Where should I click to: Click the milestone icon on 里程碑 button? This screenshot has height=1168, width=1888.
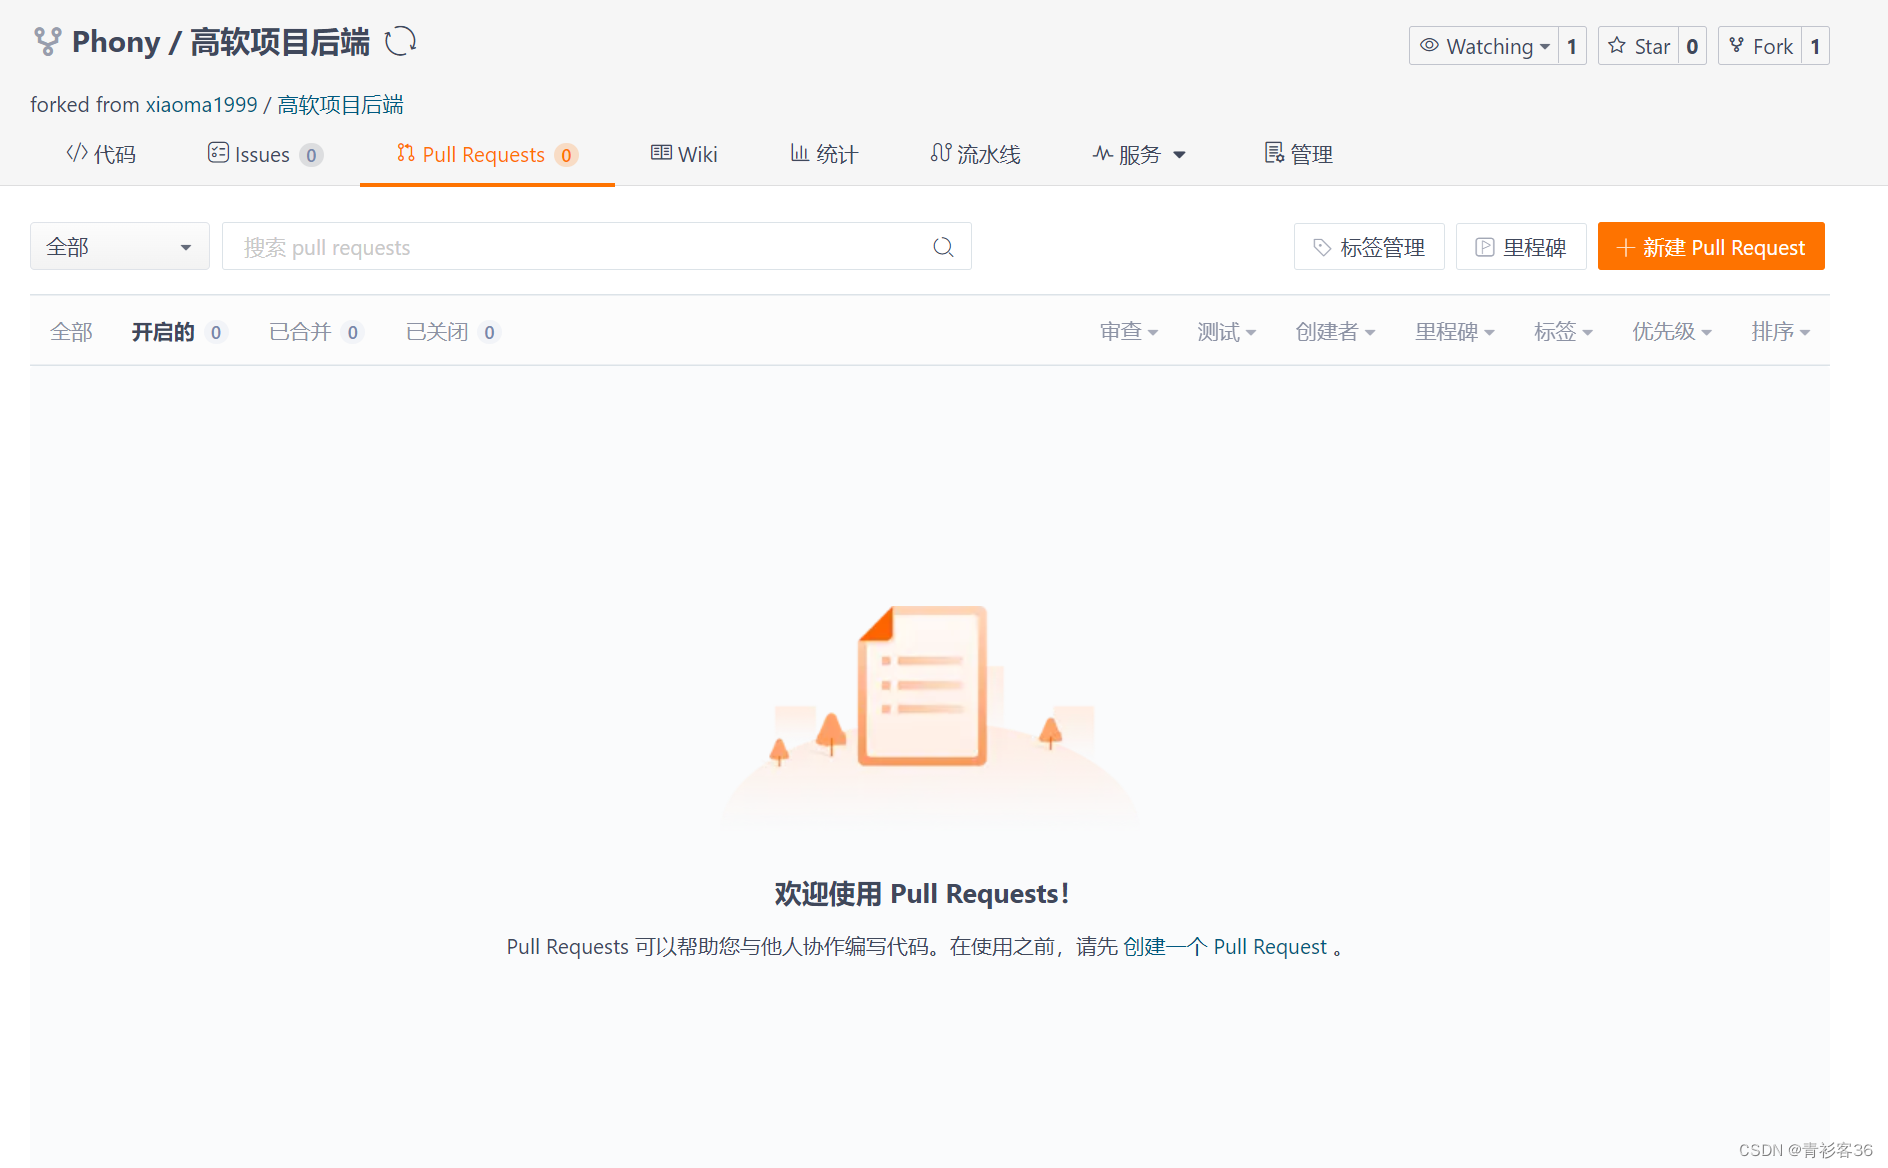click(x=1484, y=246)
